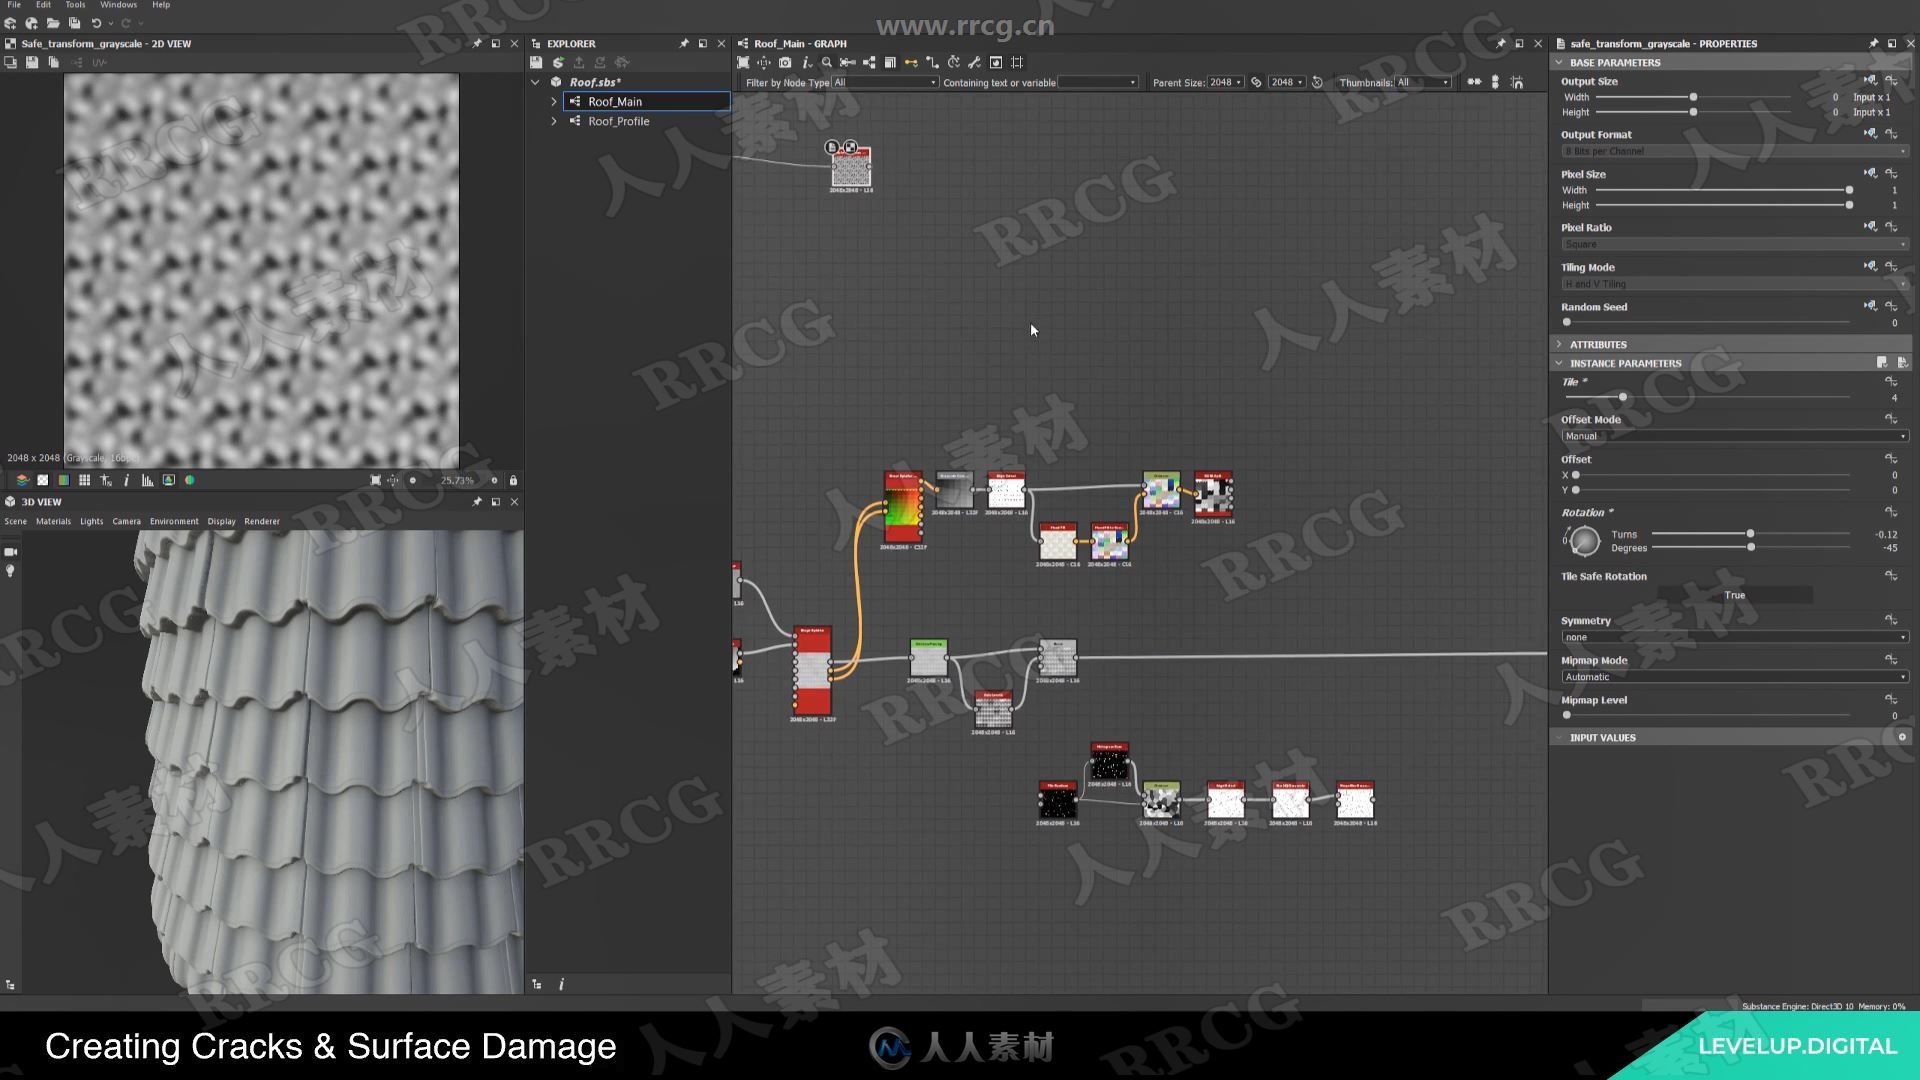Click the wrench tools icon in graph toolbar
The height and width of the screenshot is (1080, 1920).
pos(974,62)
